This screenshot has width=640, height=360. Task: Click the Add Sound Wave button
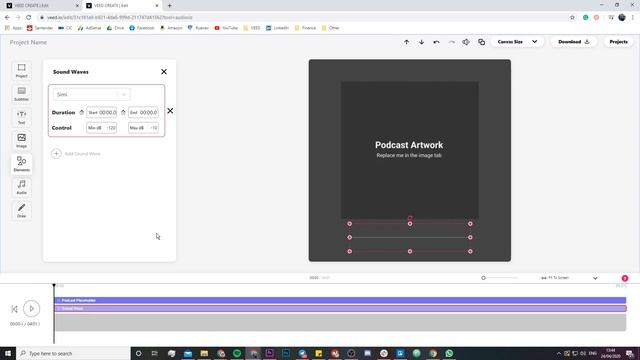tap(76, 154)
